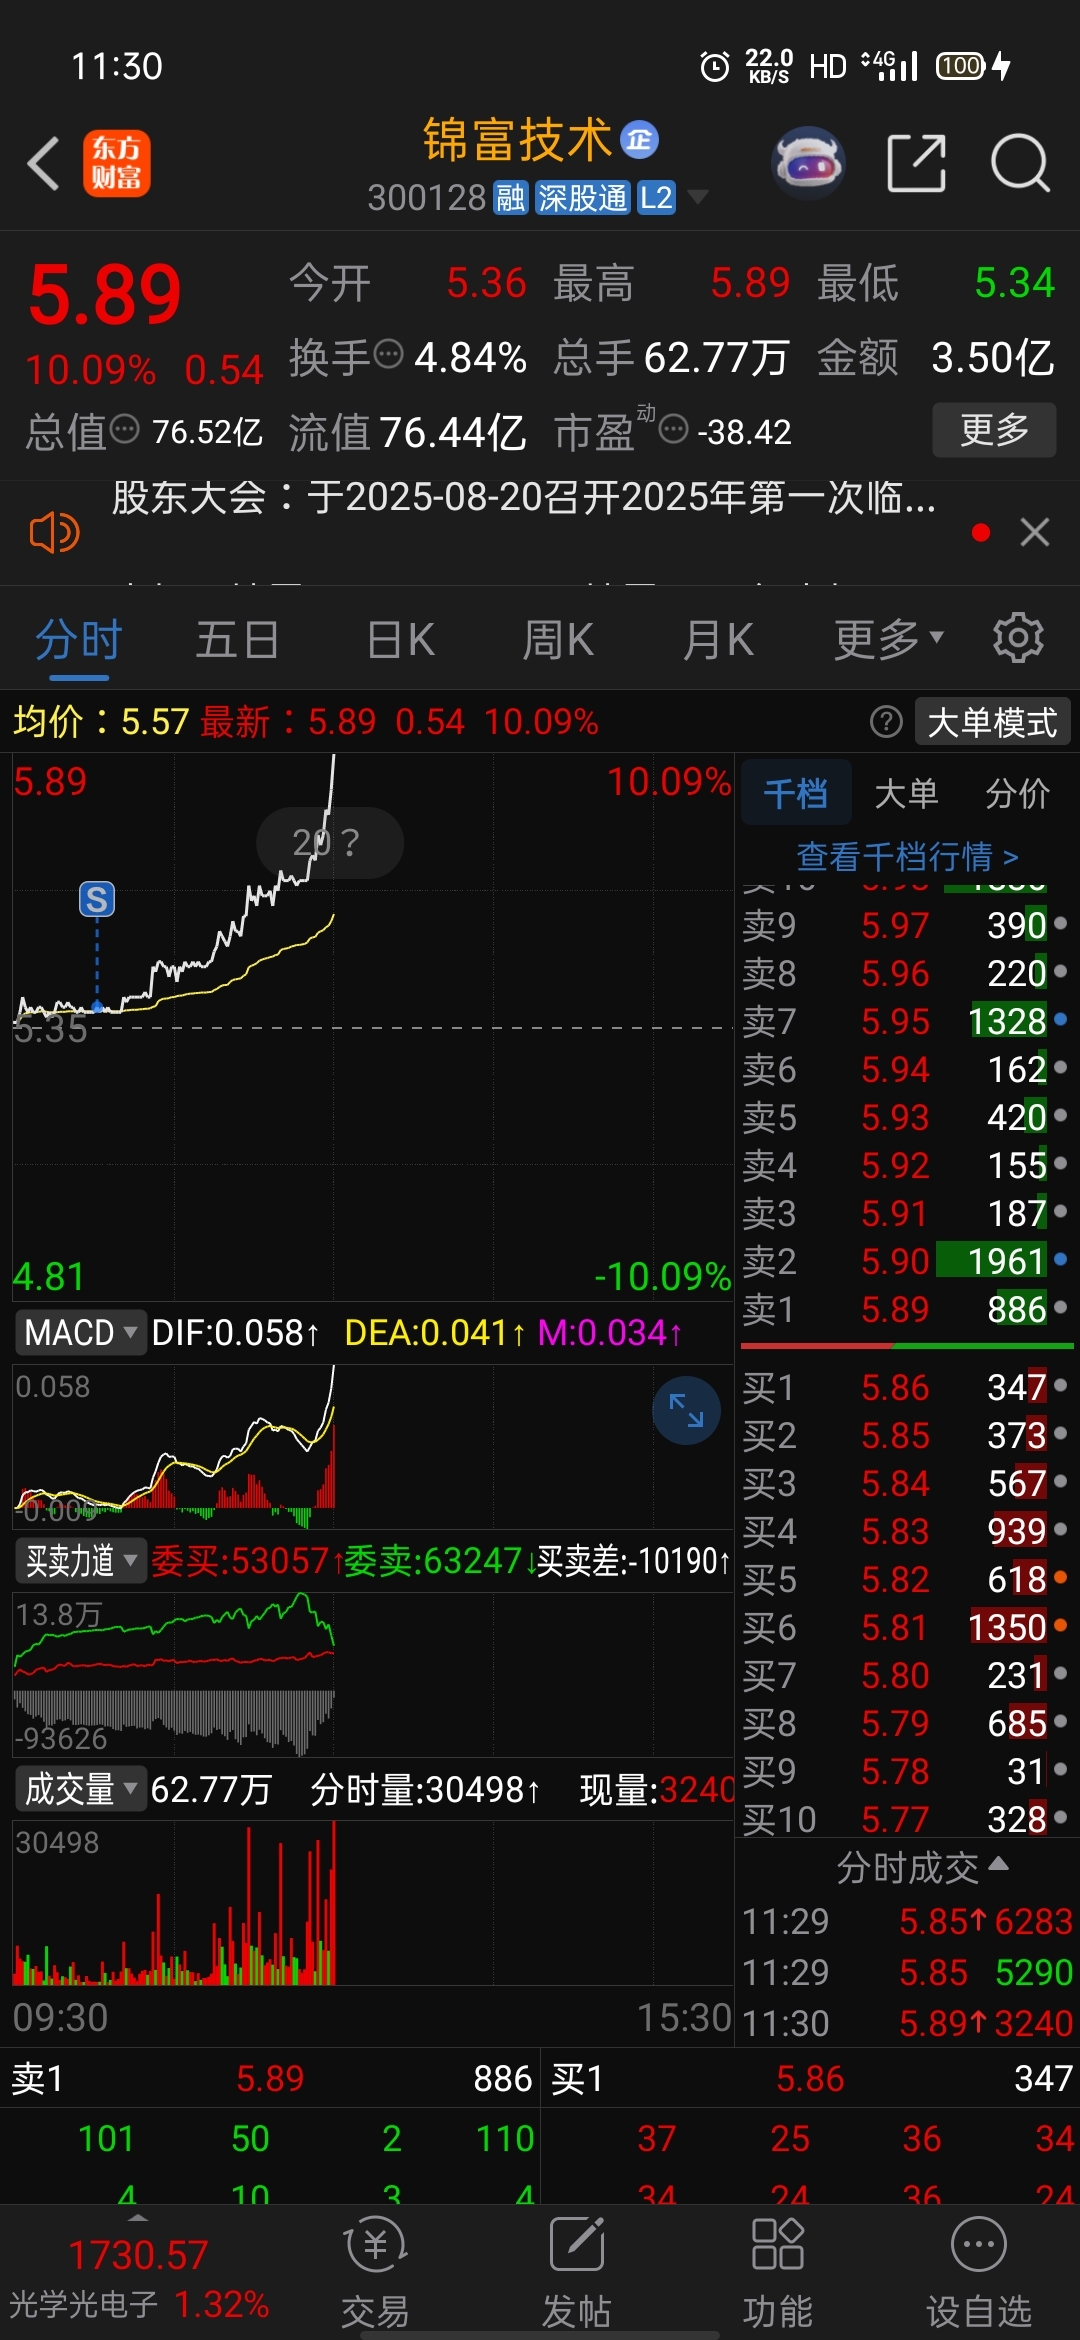Select the 分价 tab
Image resolution: width=1080 pixels, height=2340 pixels.
(1017, 794)
